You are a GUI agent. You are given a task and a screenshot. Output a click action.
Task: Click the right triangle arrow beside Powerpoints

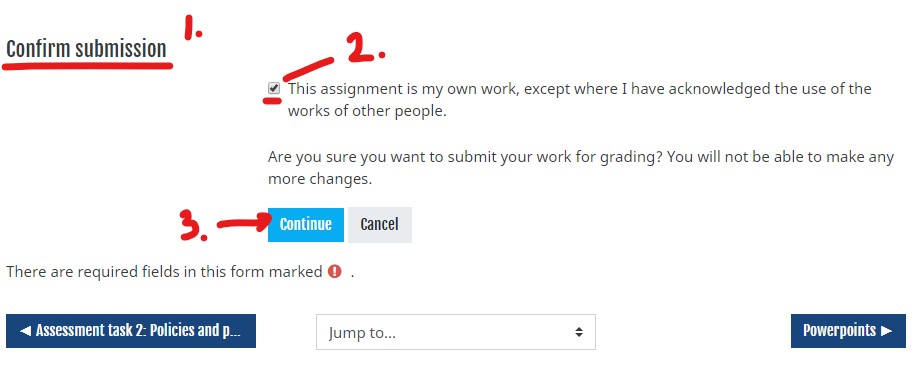coord(886,331)
